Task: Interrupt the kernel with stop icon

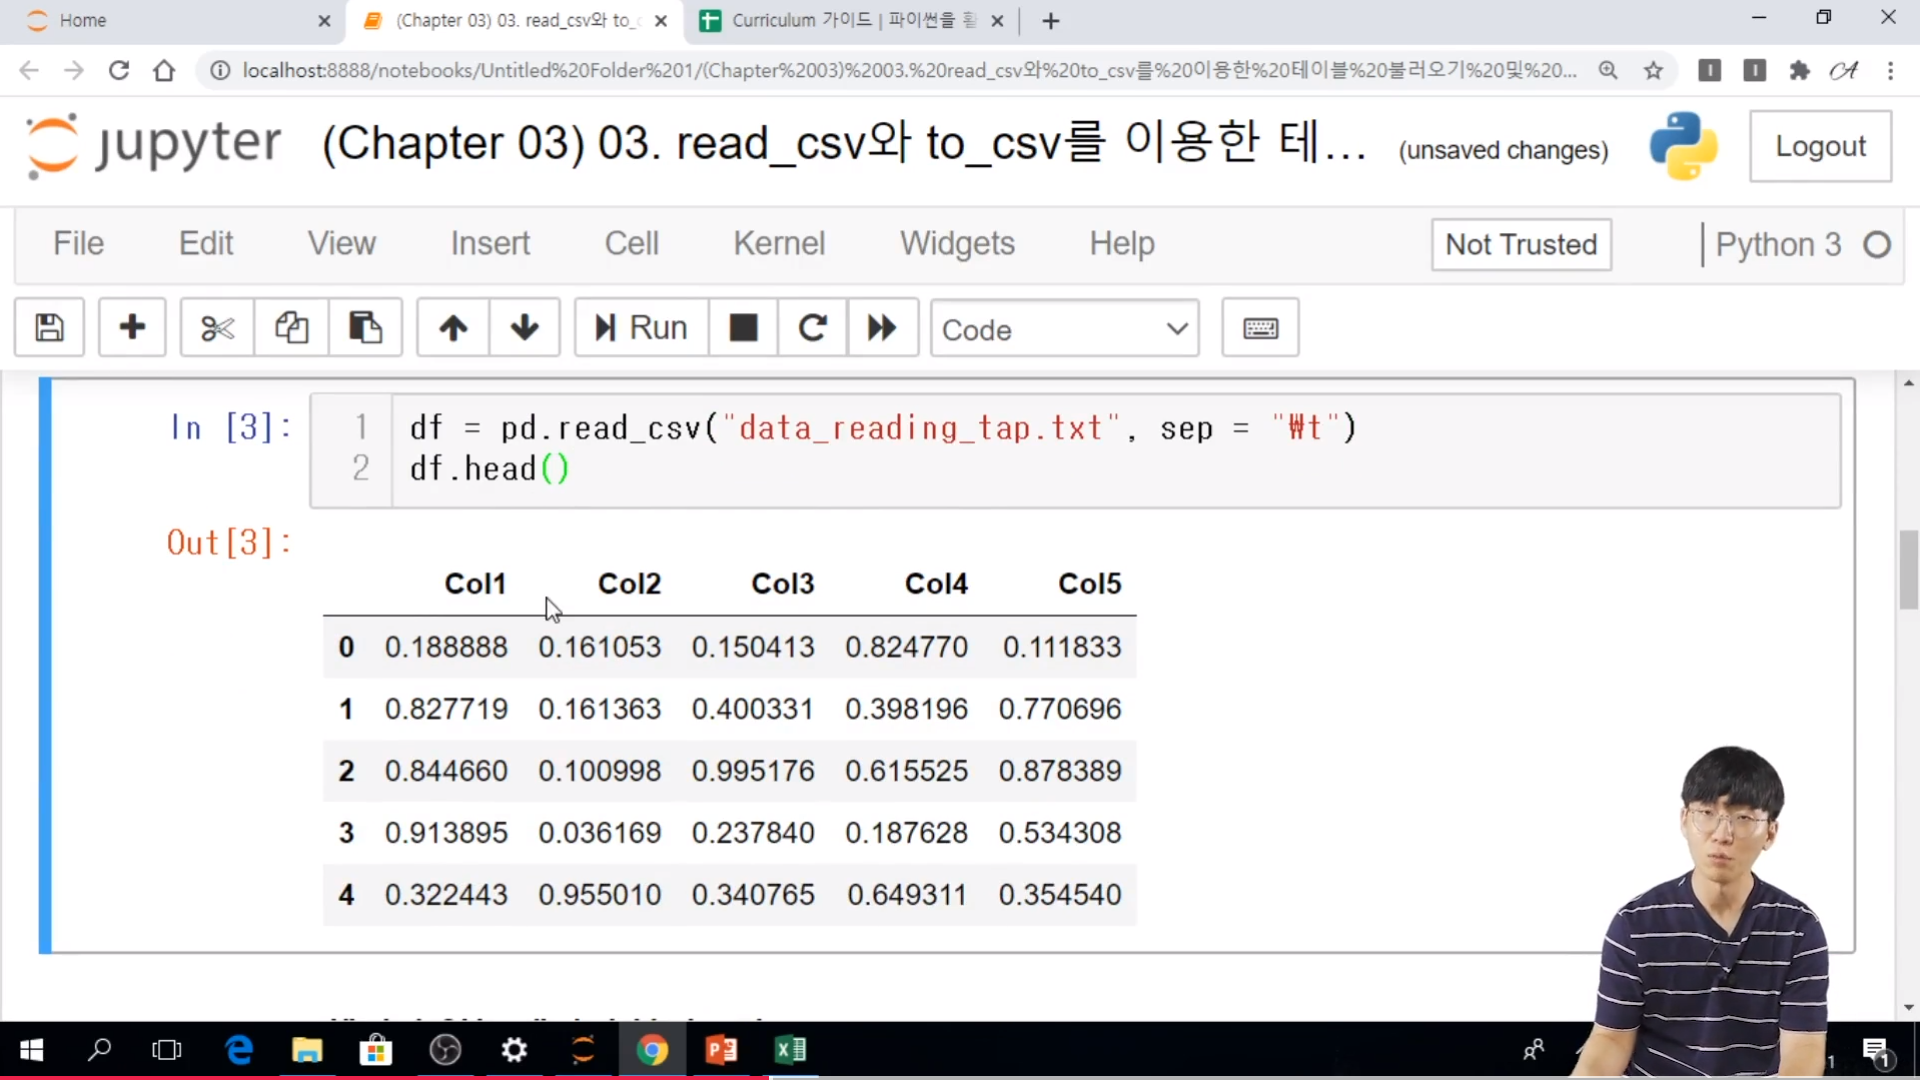Action: click(x=743, y=328)
